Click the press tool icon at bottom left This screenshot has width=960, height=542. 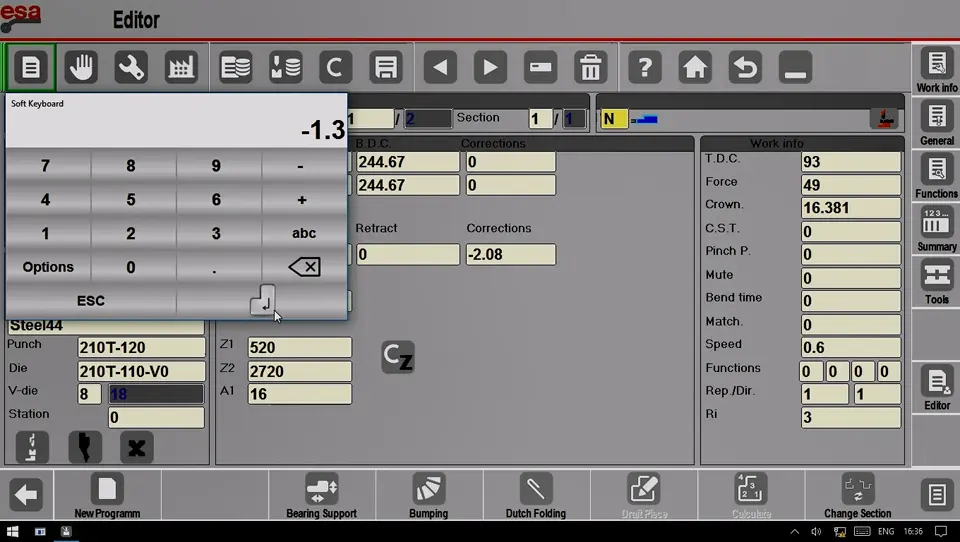(x=32, y=448)
